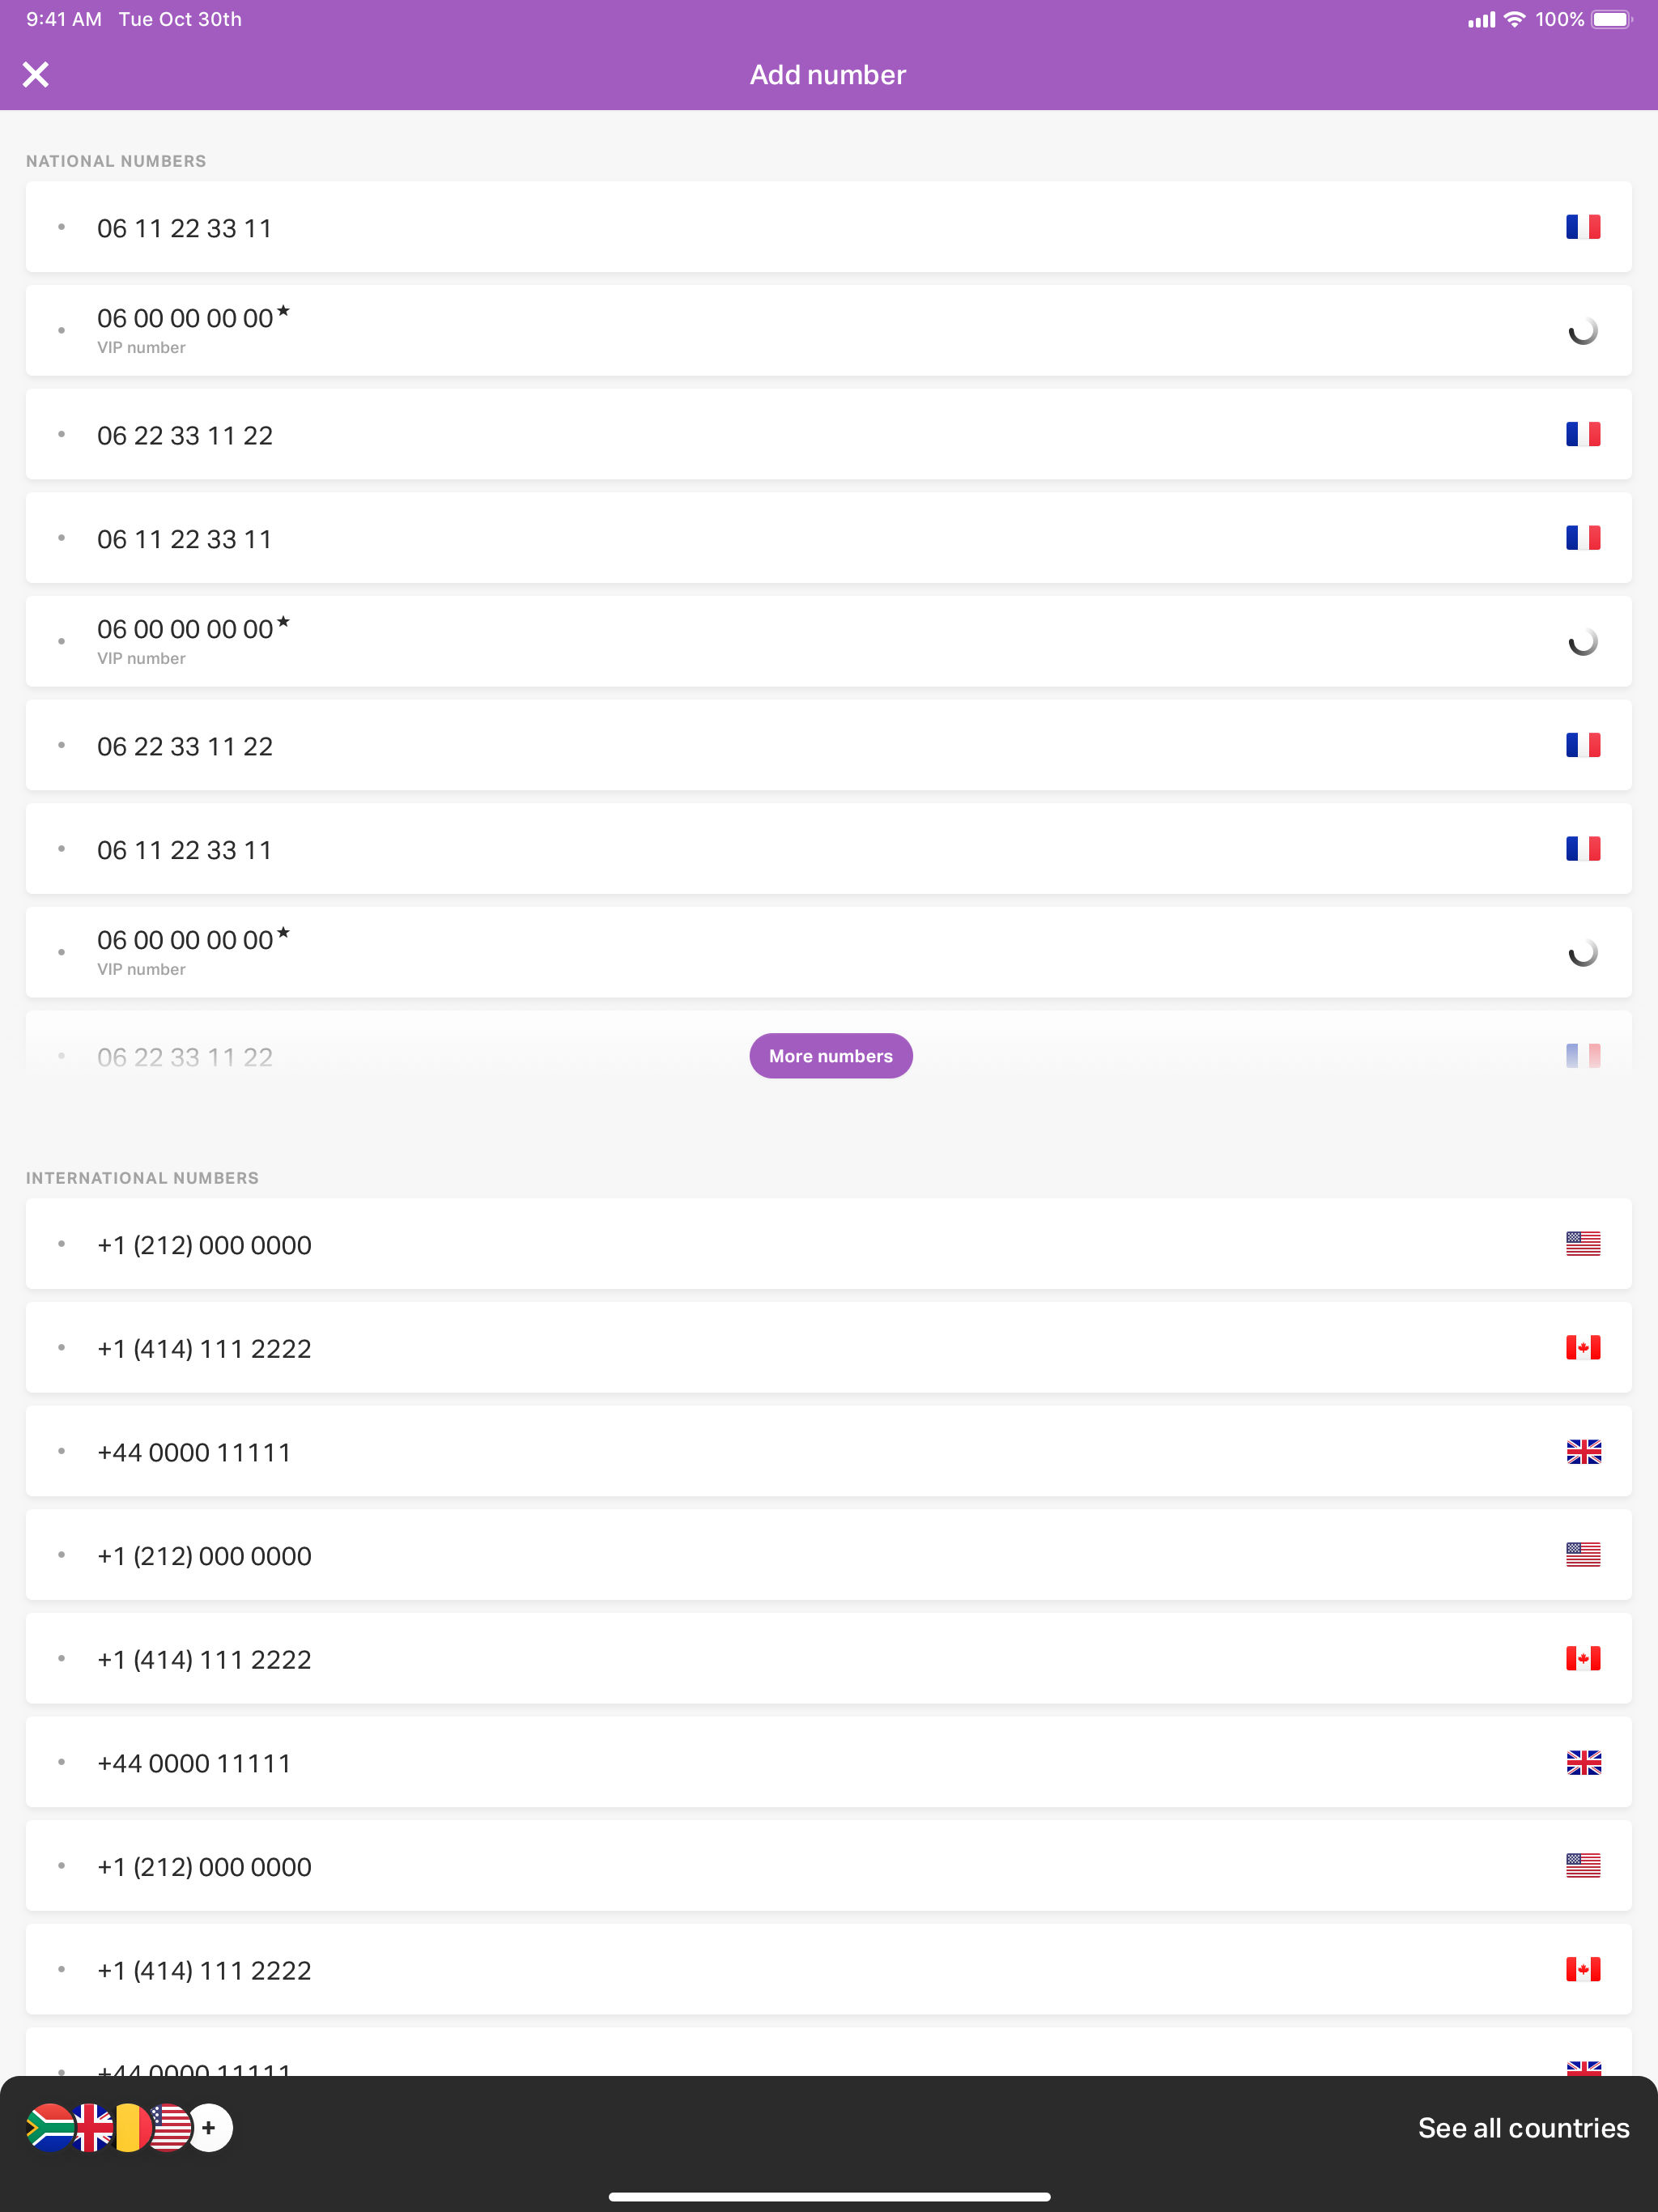Viewport: 1658px width, 2212px height.
Task: Open See all countries
Action: click(1522, 2128)
